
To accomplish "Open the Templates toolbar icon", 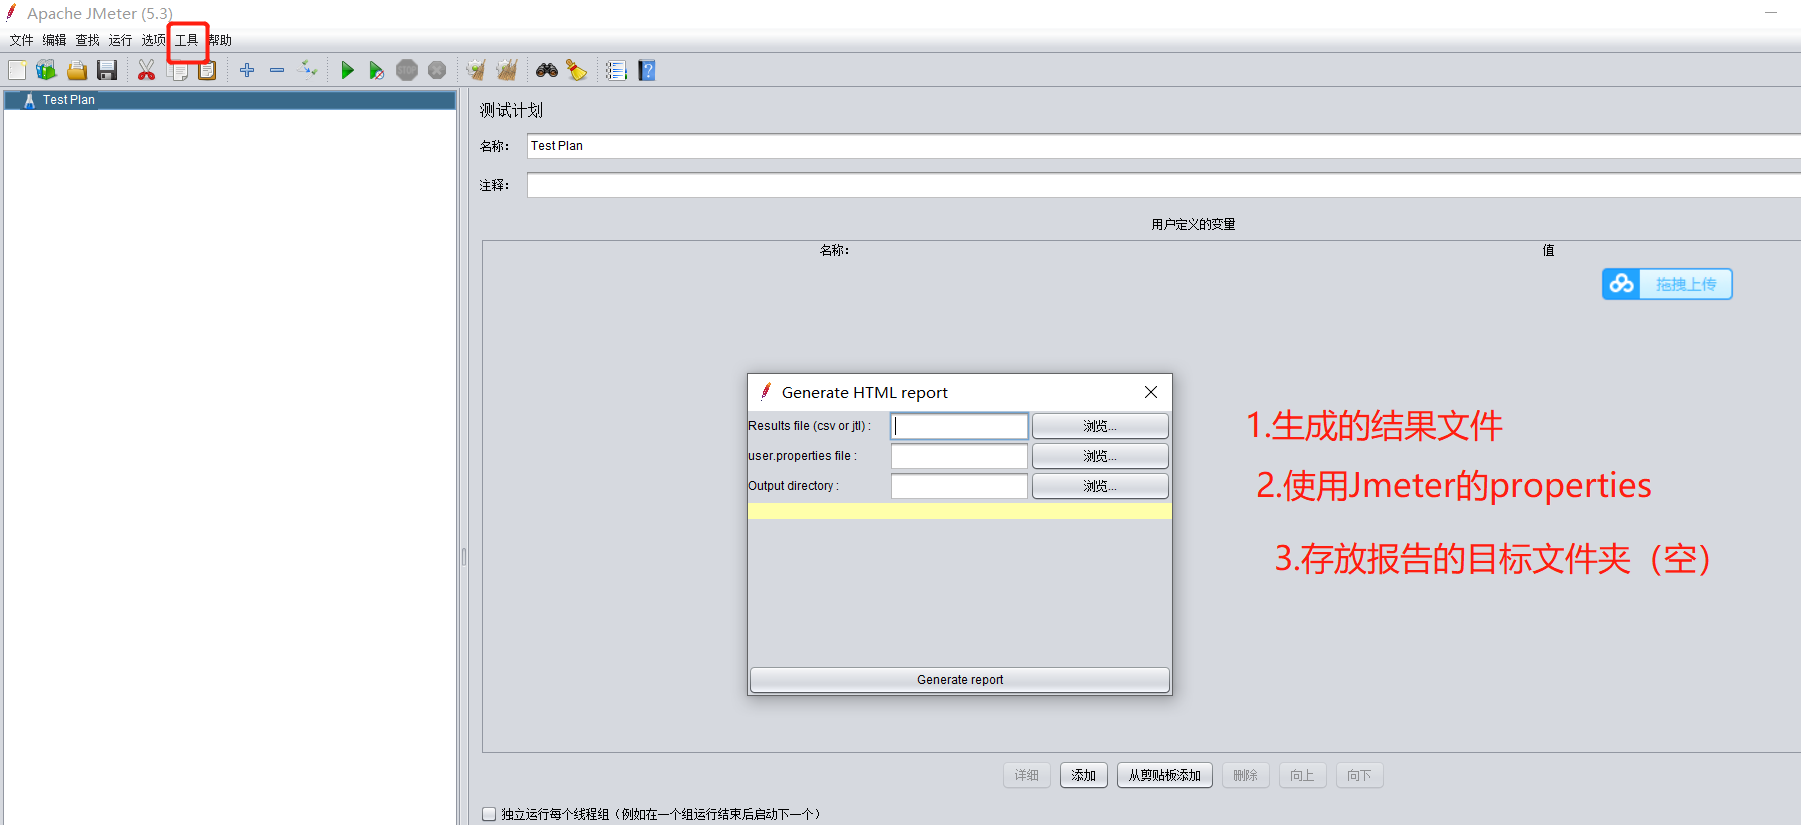I will pyautogui.click(x=46, y=70).
